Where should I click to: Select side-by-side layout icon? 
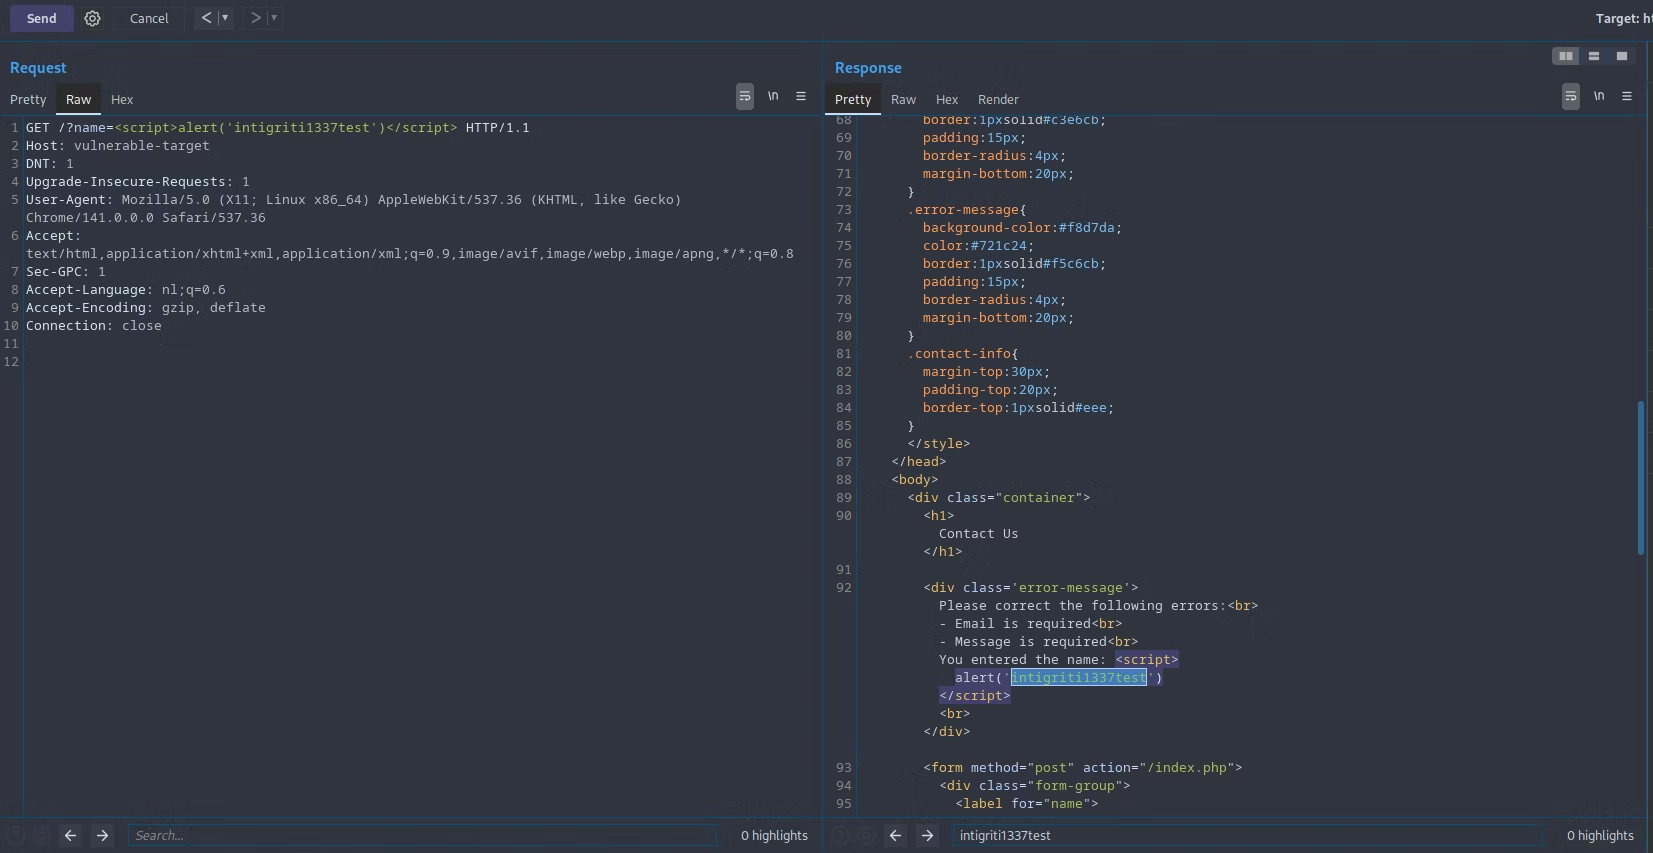pos(1565,56)
